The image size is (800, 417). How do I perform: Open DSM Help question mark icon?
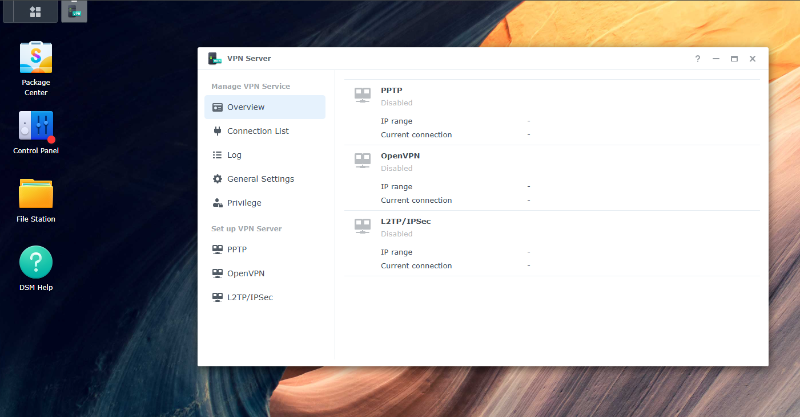coord(36,262)
